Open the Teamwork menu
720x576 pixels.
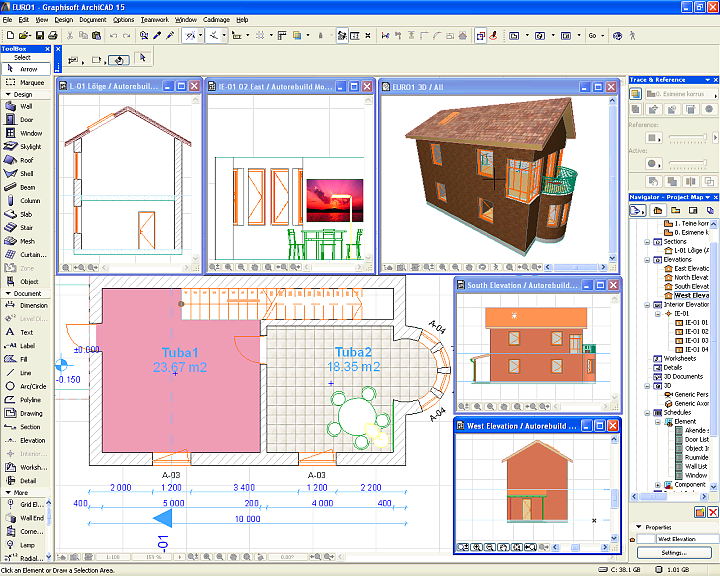pos(155,20)
